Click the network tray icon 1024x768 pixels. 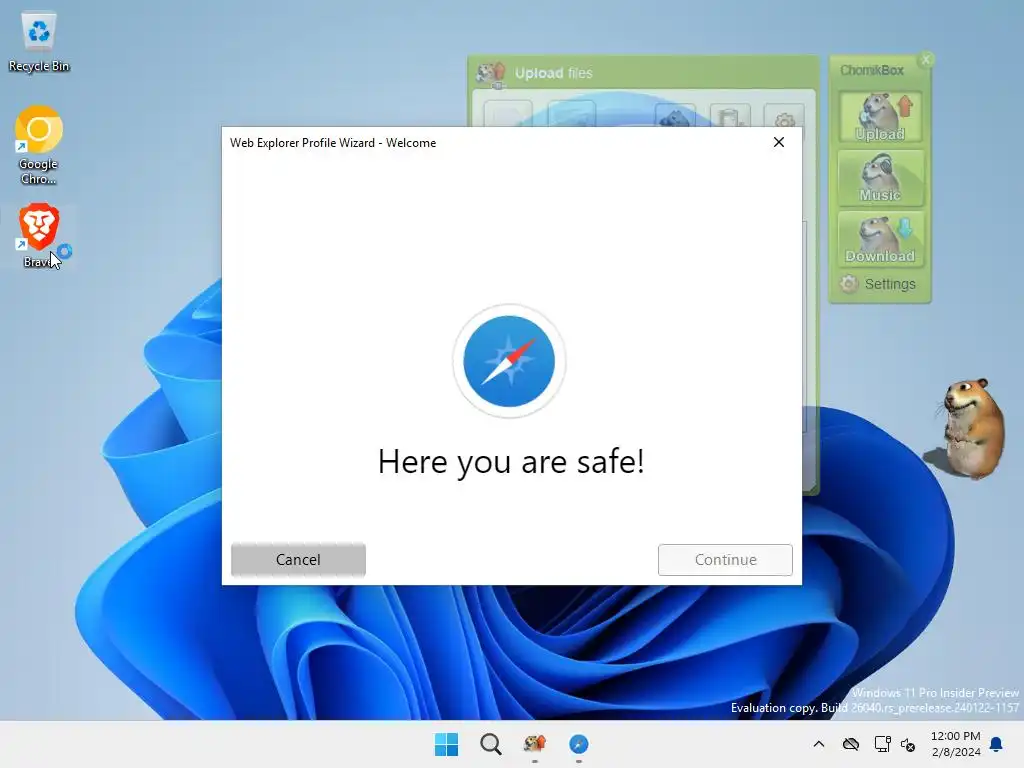click(882, 744)
